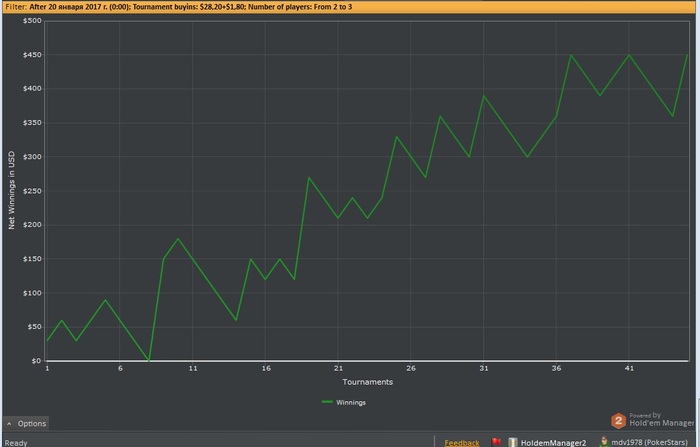700x447 pixels.
Task: Select the HoldemManager2 database name
Action: [553, 443]
